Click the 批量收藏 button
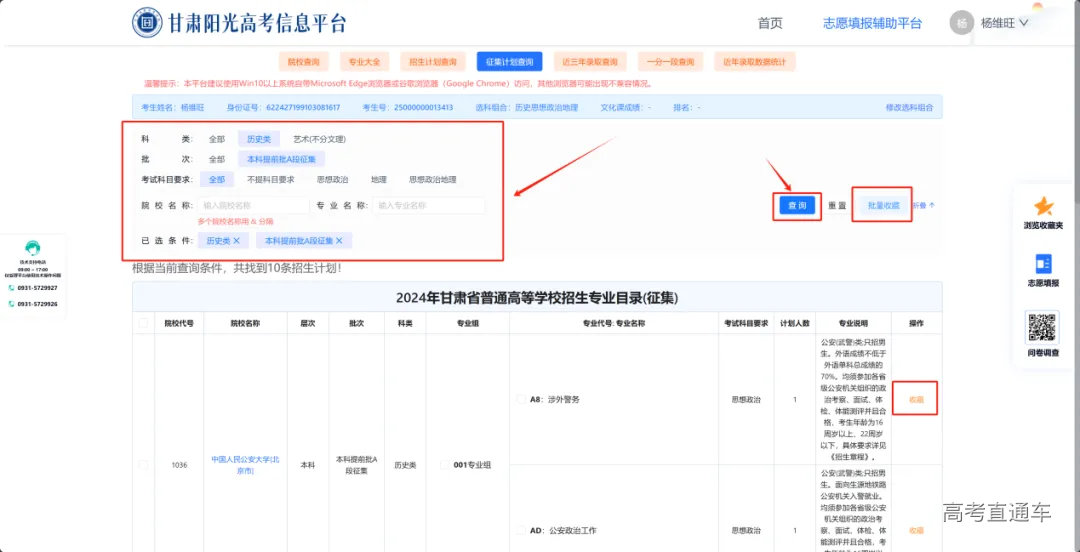Image resolution: width=1080 pixels, height=552 pixels. (884, 205)
